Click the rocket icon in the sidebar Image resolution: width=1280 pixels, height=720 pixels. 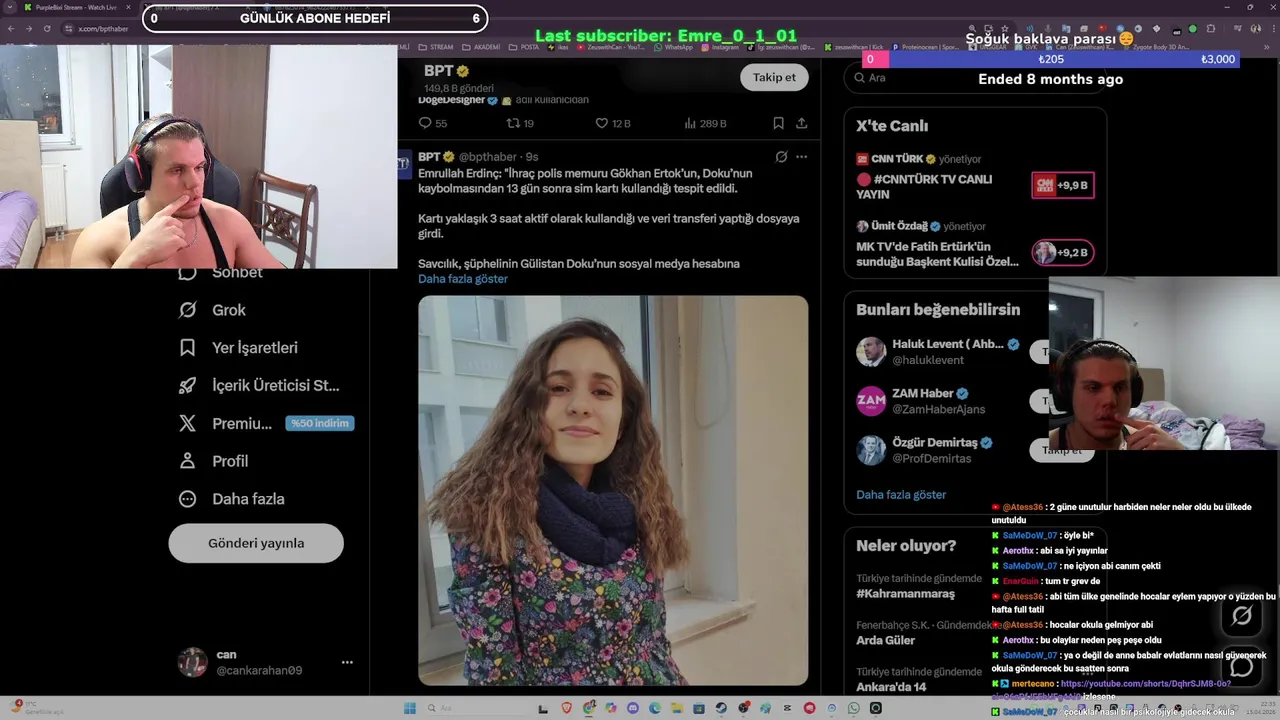[187, 385]
